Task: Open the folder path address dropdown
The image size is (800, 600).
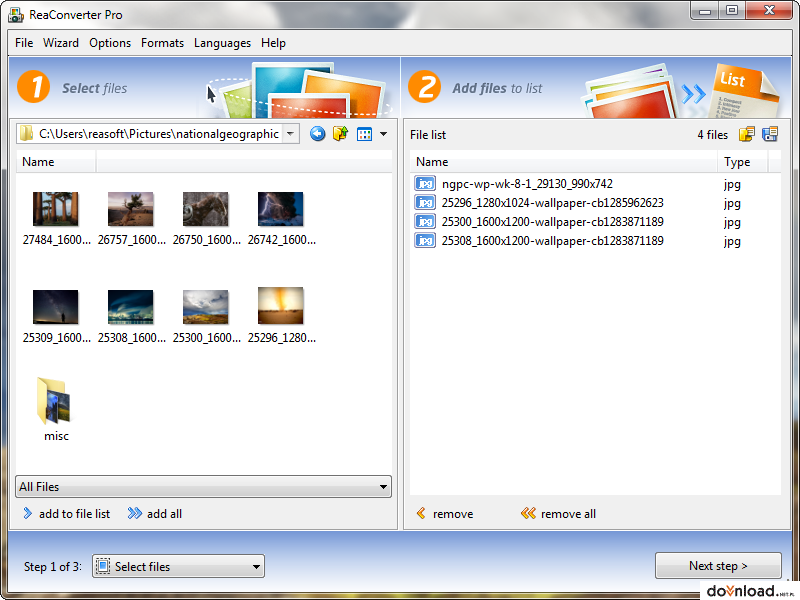Action: click(290, 131)
